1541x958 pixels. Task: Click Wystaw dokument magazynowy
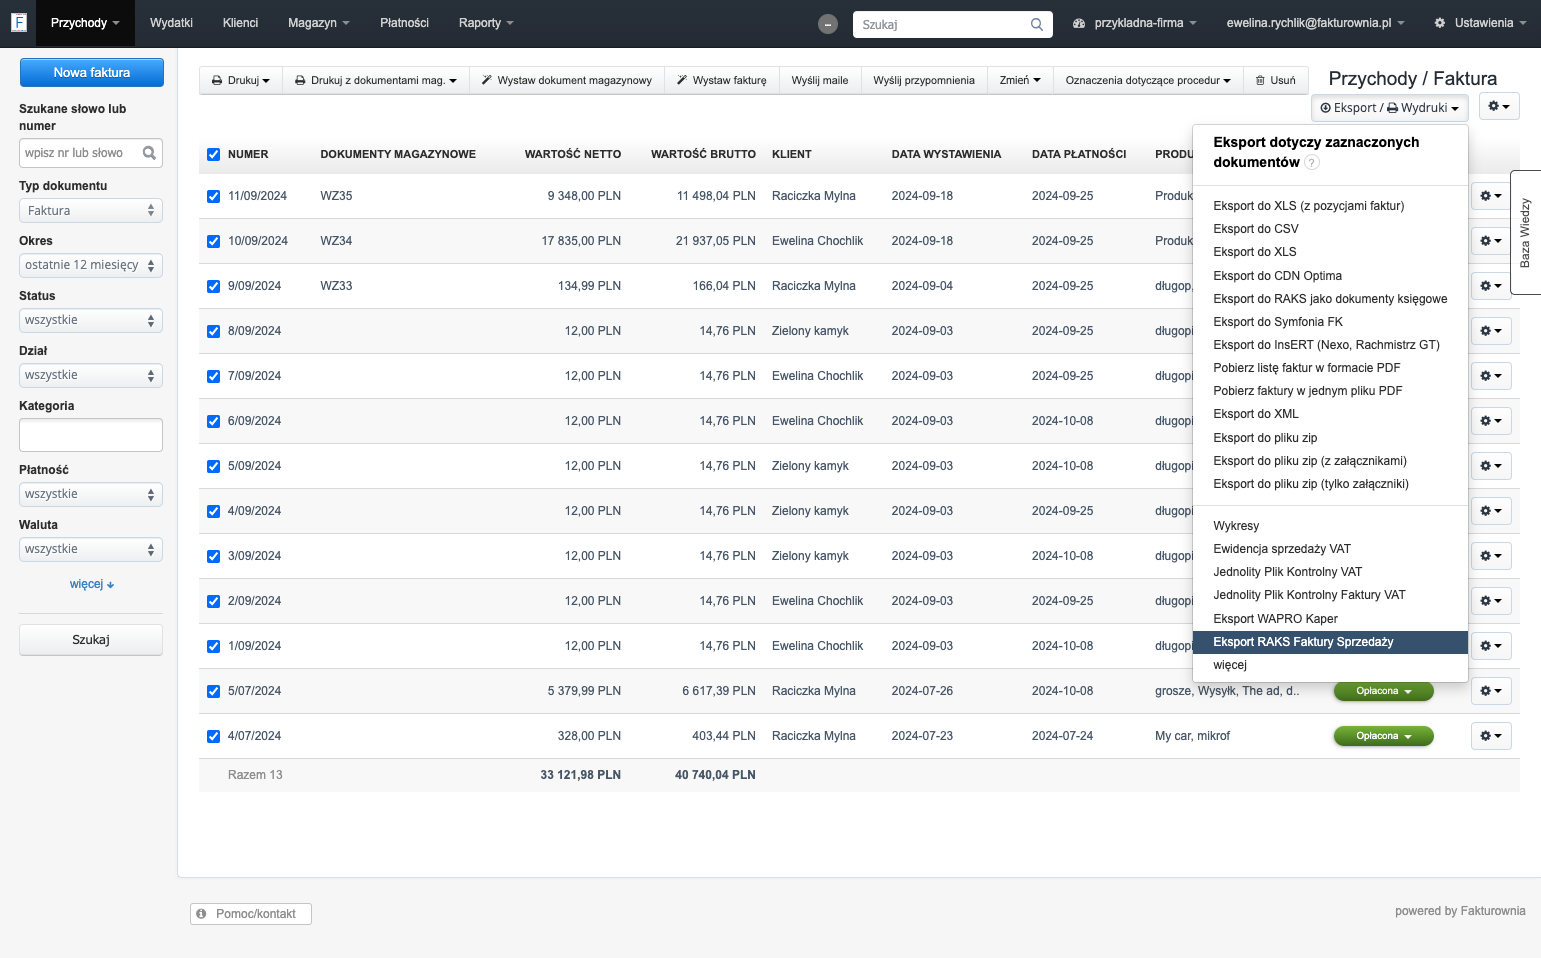click(566, 80)
